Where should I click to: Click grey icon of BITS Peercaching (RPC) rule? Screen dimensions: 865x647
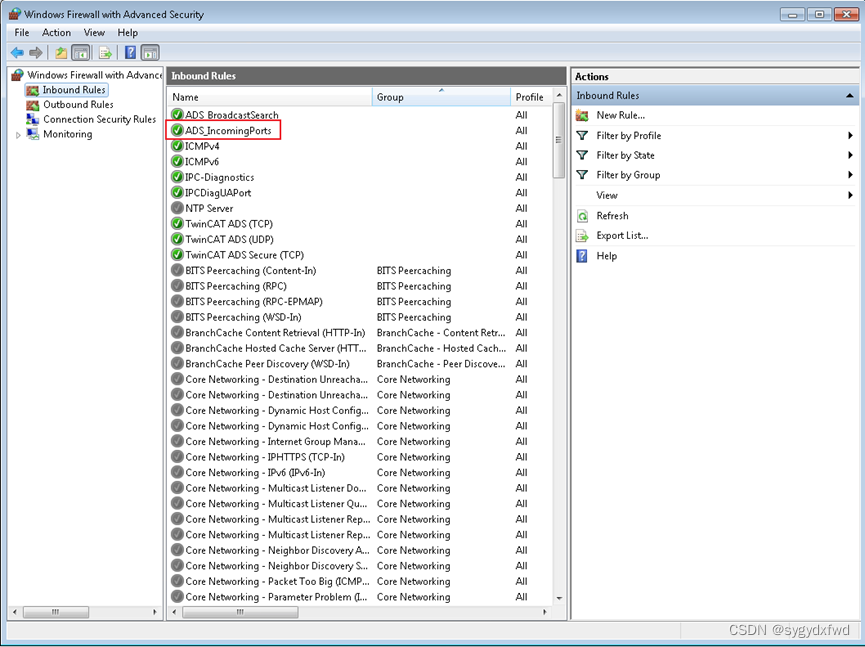tap(177, 286)
